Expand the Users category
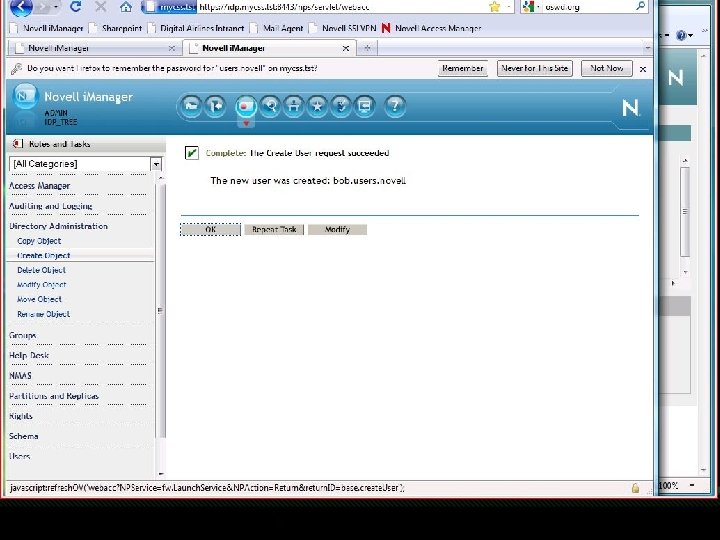This screenshot has height=540, width=720. pos(19,456)
